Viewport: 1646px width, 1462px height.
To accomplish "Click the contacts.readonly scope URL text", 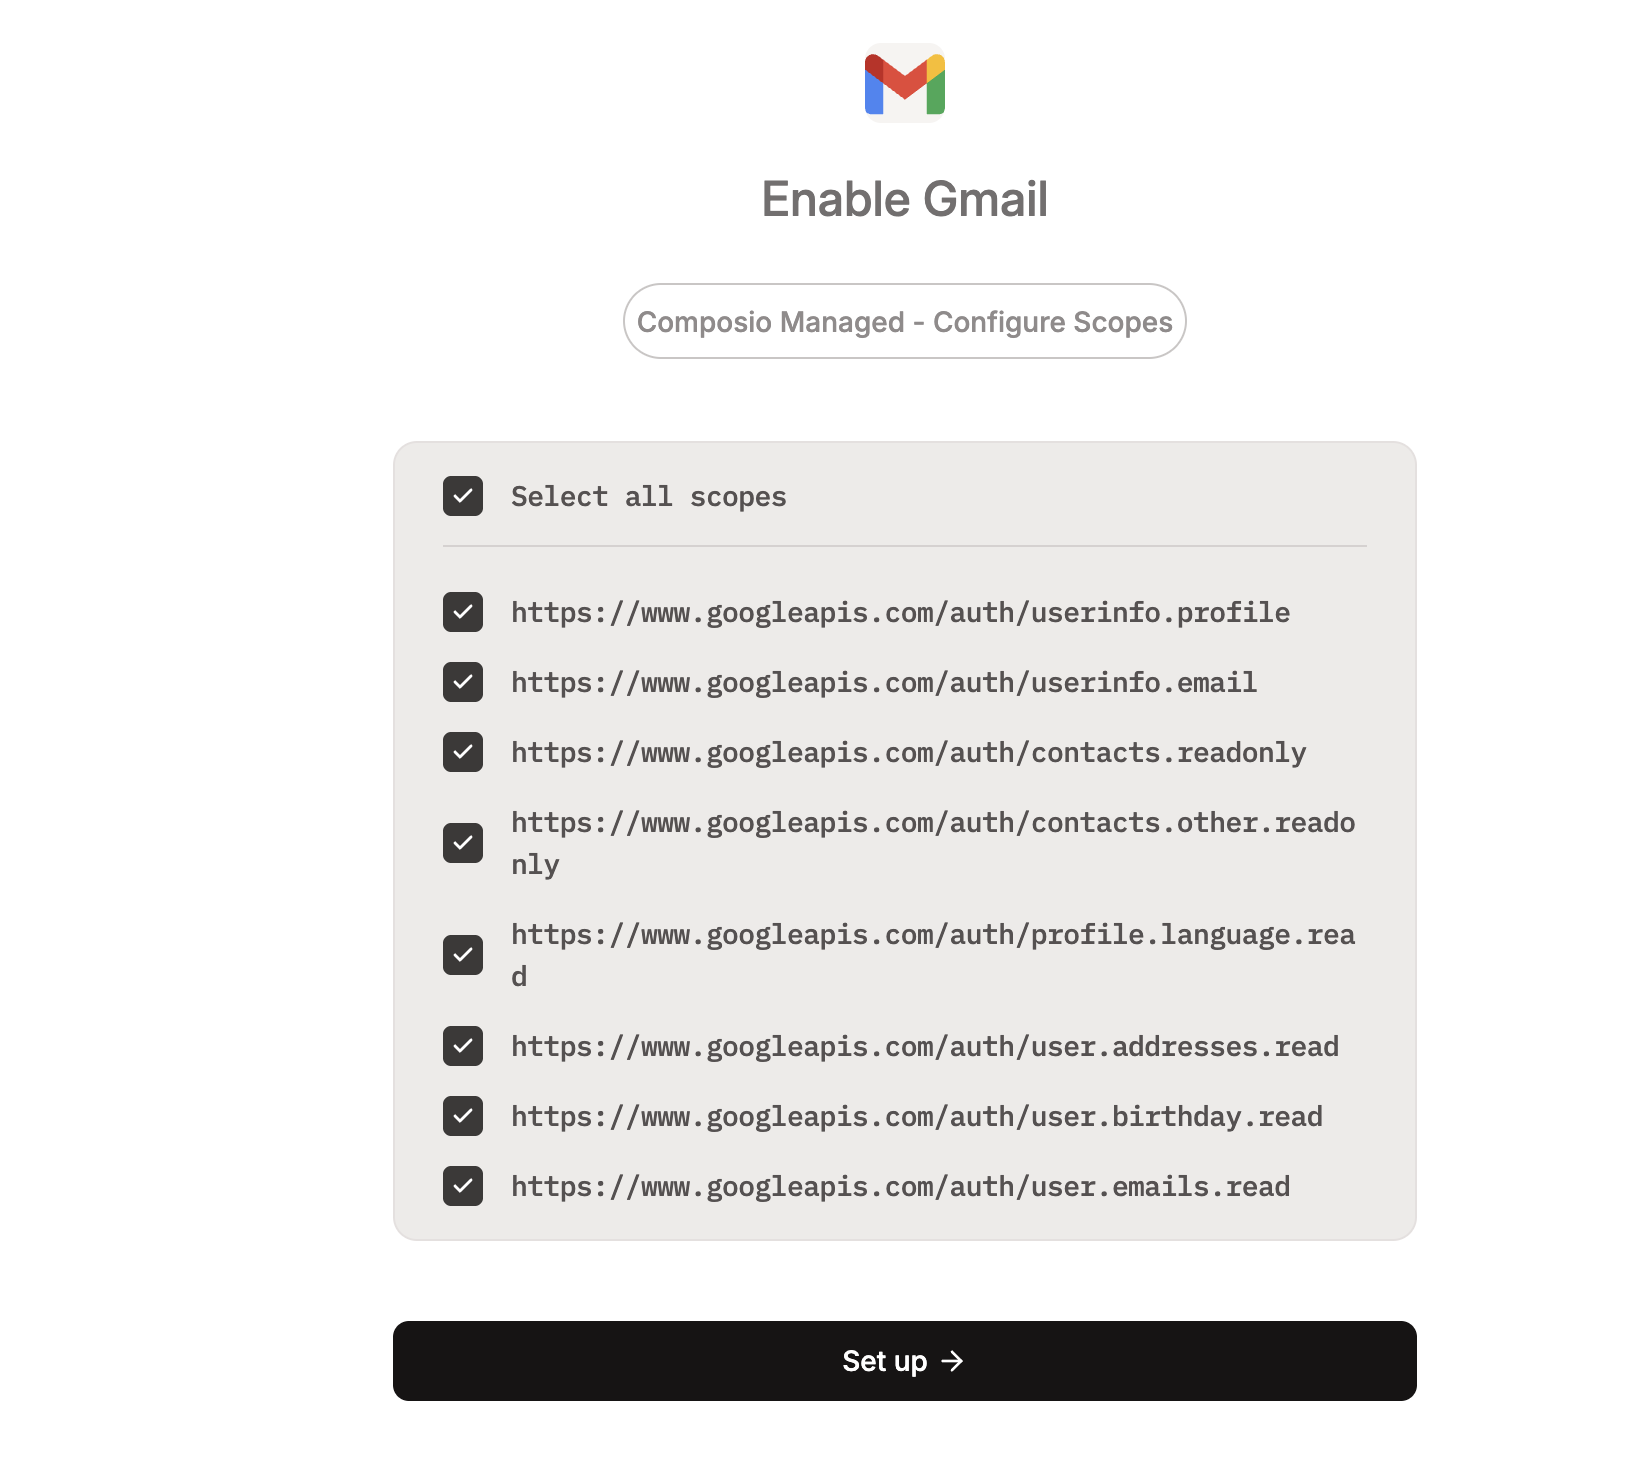I will coord(908,753).
